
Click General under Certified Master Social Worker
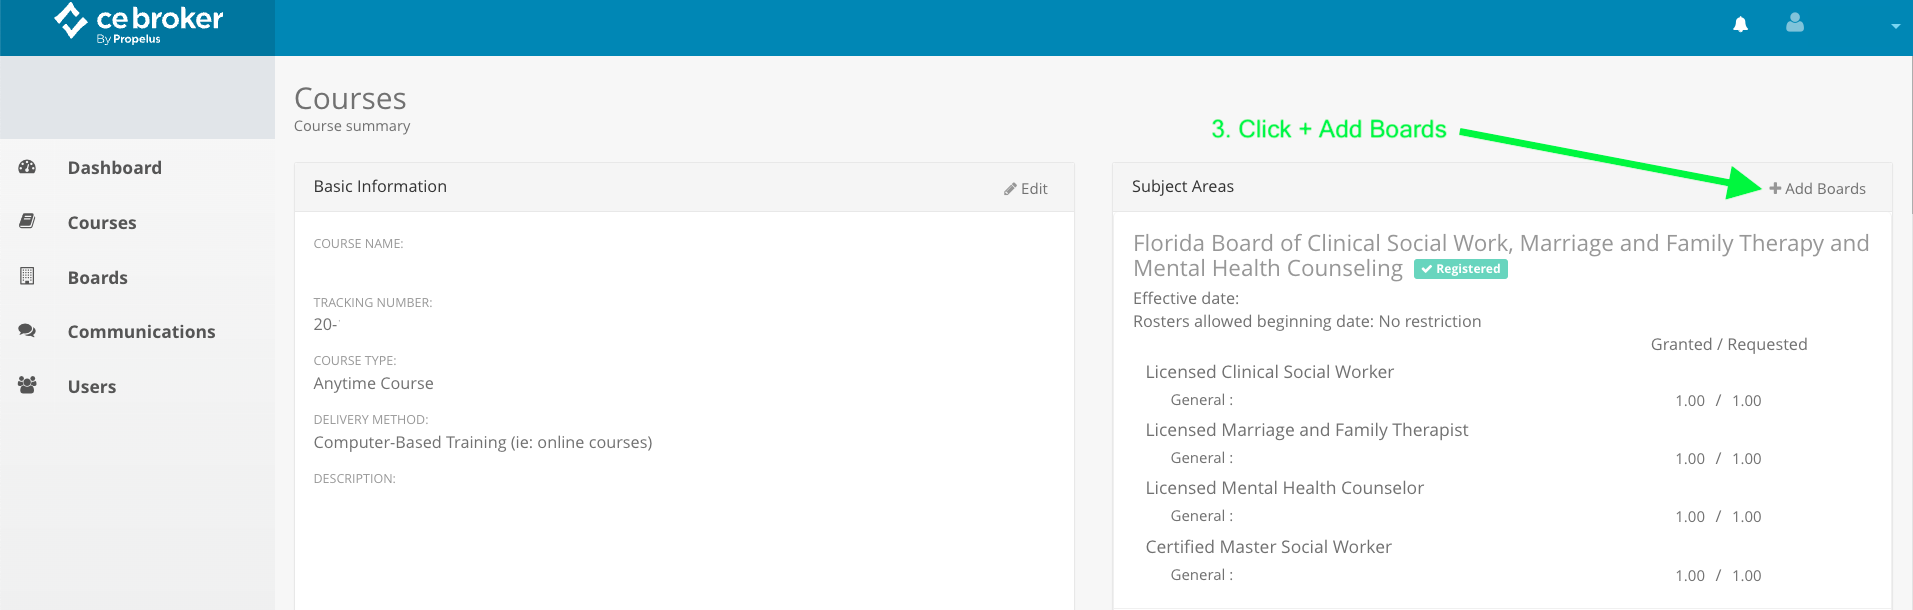click(x=1201, y=576)
